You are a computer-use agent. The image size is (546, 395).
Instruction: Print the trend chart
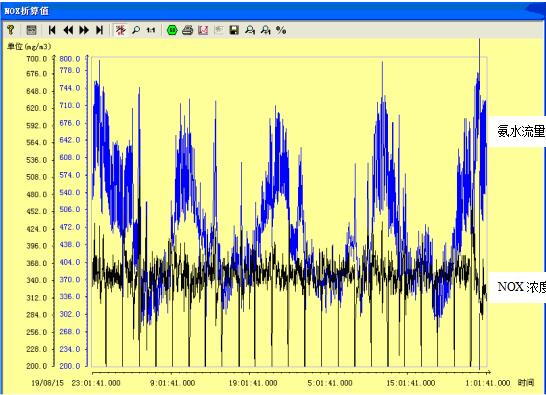coord(187,30)
